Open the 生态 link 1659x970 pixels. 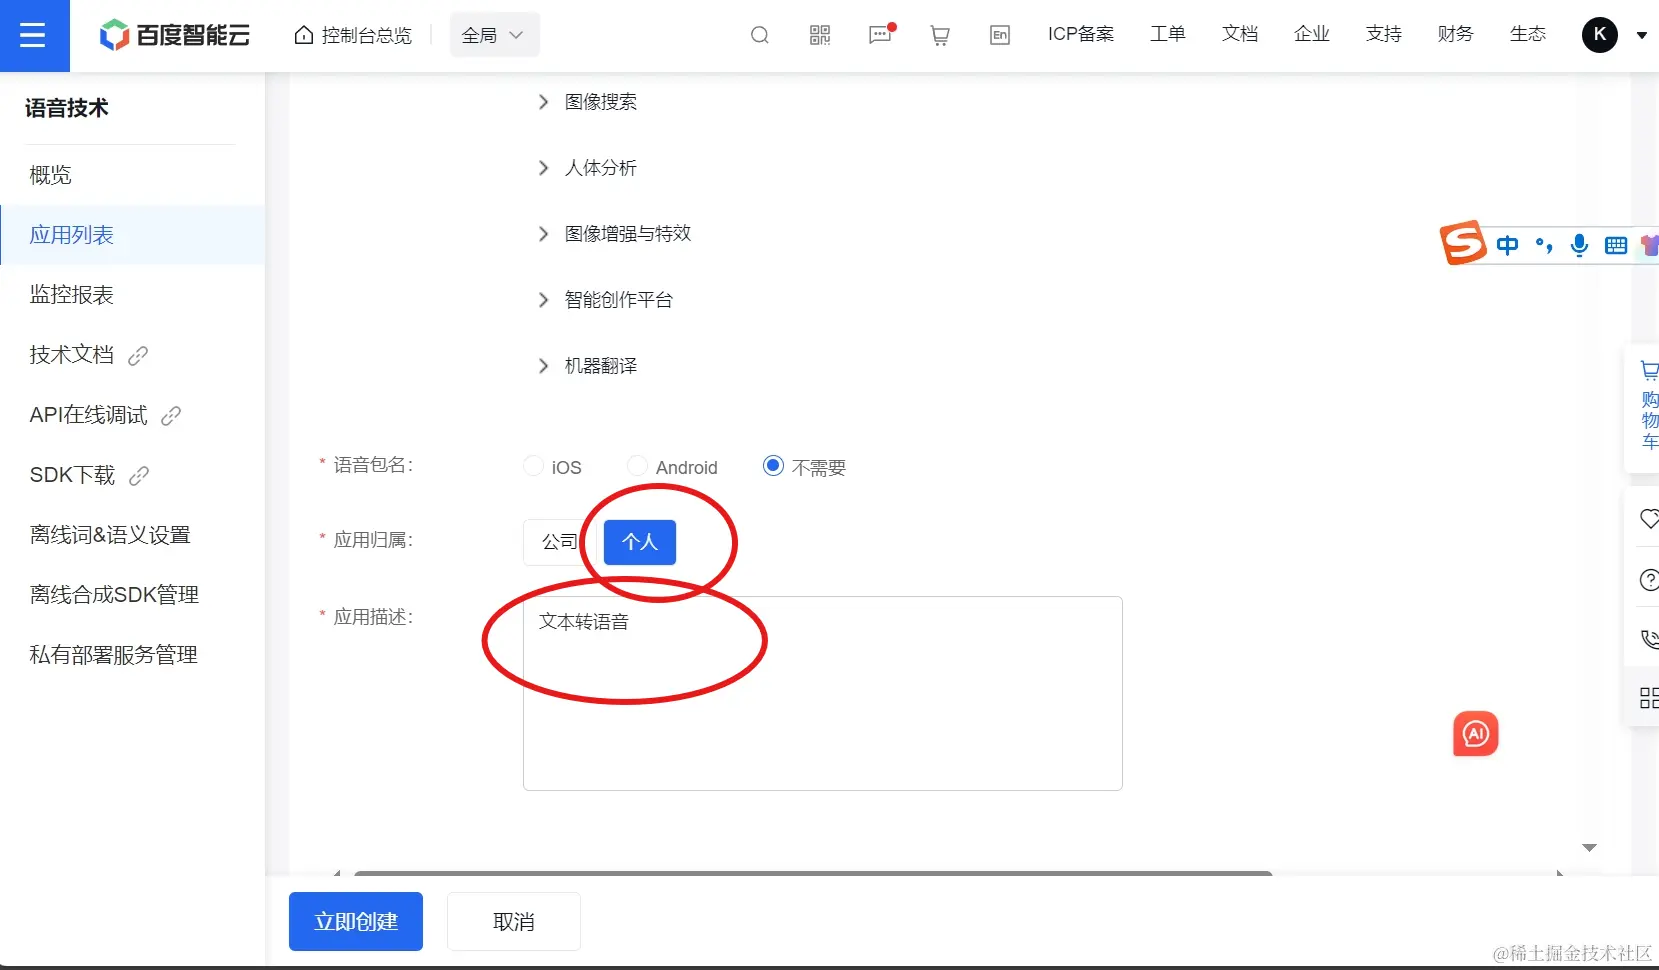(1528, 34)
